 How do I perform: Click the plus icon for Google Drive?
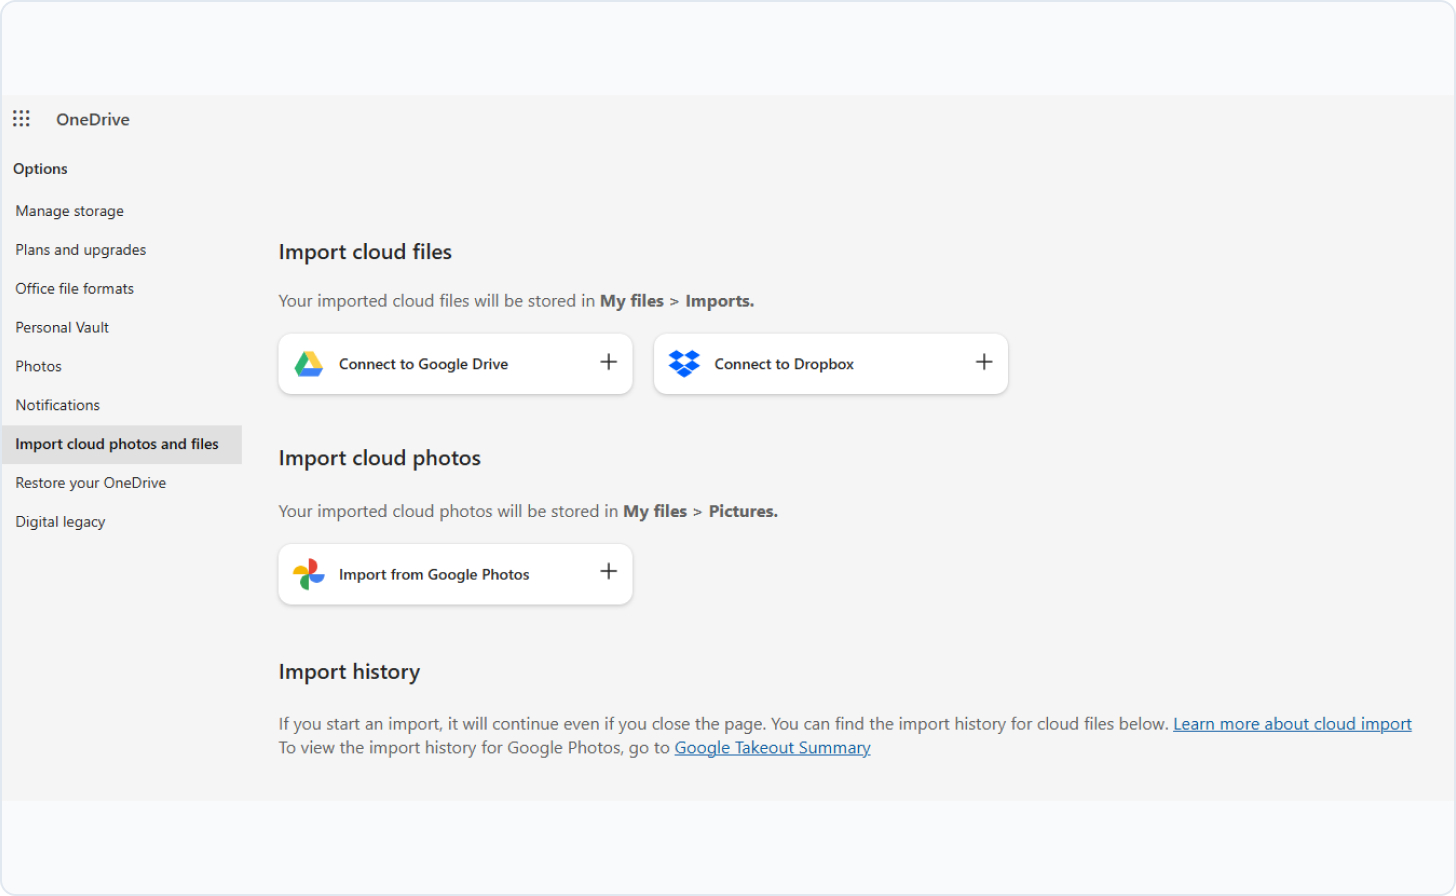[608, 362]
